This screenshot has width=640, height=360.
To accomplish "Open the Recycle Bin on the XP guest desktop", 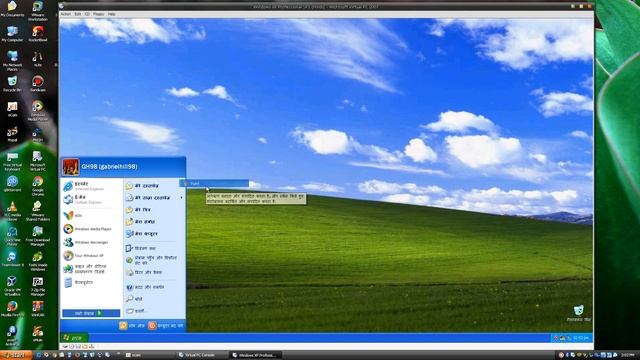I will pyautogui.click(x=578, y=313).
